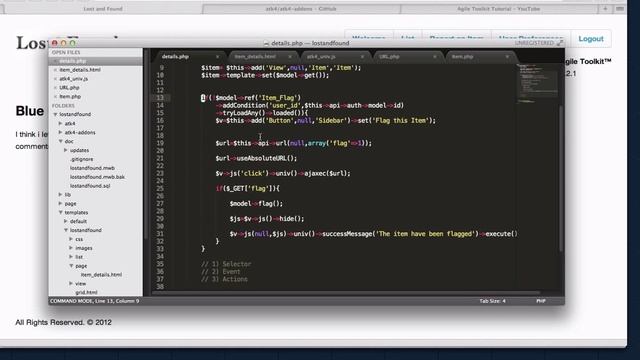The image size is (640, 360).
Task: Open item_details.html under the page folder
Action: click(x=101, y=275)
